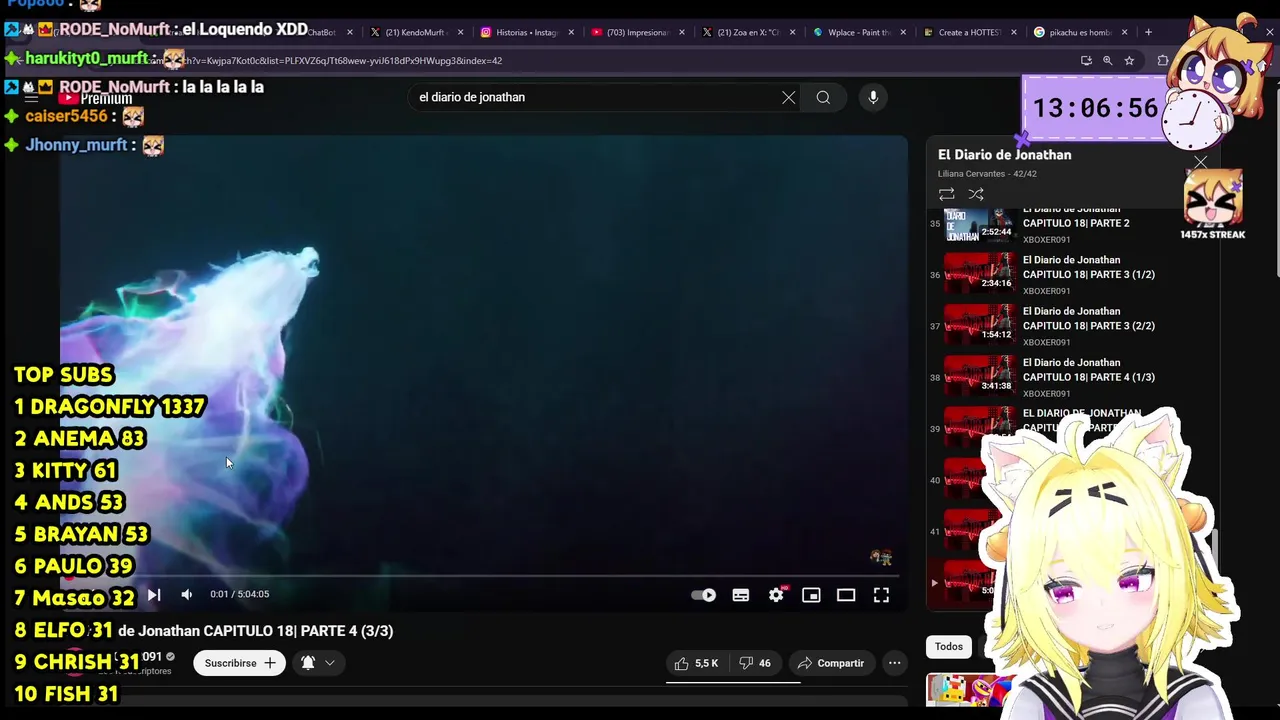The width and height of the screenshot is (1280, 720).
Task: Play CAPITULO 18 PARTE 3 (1/2) item
Action: (1070, 275)
